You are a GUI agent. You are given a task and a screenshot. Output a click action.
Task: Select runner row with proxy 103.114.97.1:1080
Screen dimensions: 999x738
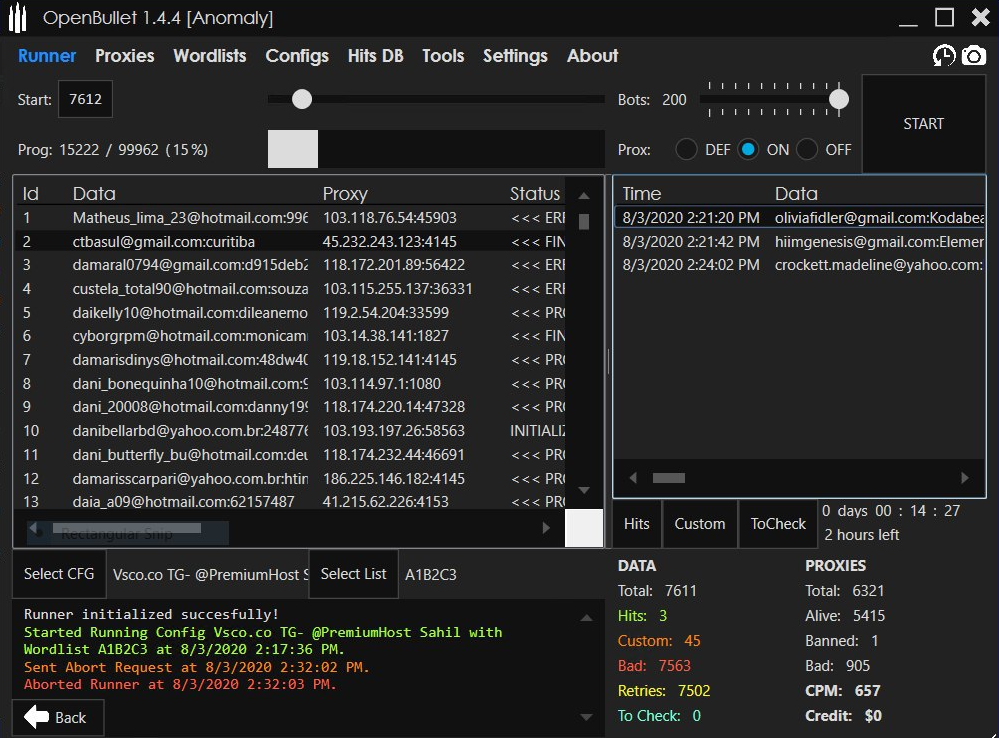point(290,384)
